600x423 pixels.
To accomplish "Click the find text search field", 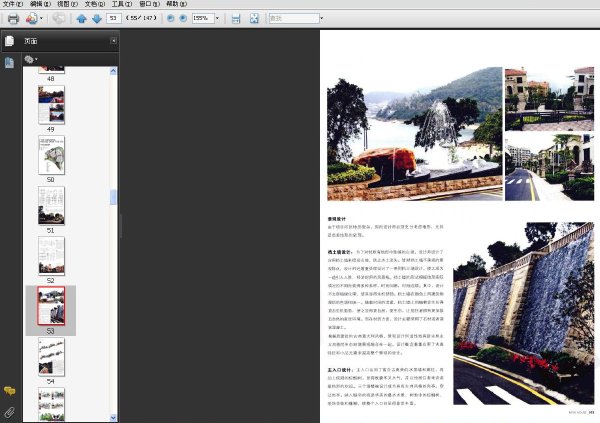I will [294, 18].
